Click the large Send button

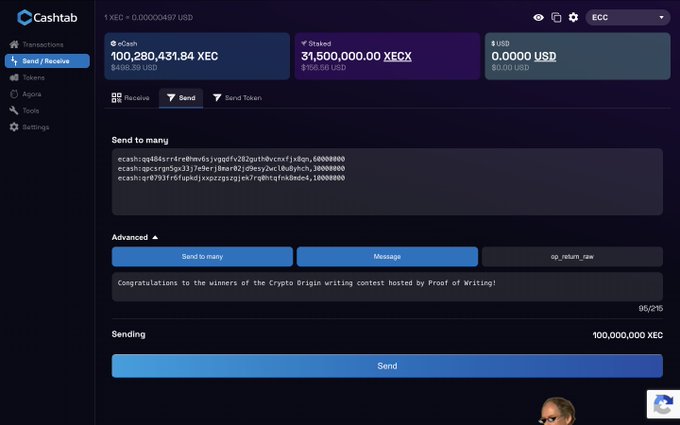point(387,366)
